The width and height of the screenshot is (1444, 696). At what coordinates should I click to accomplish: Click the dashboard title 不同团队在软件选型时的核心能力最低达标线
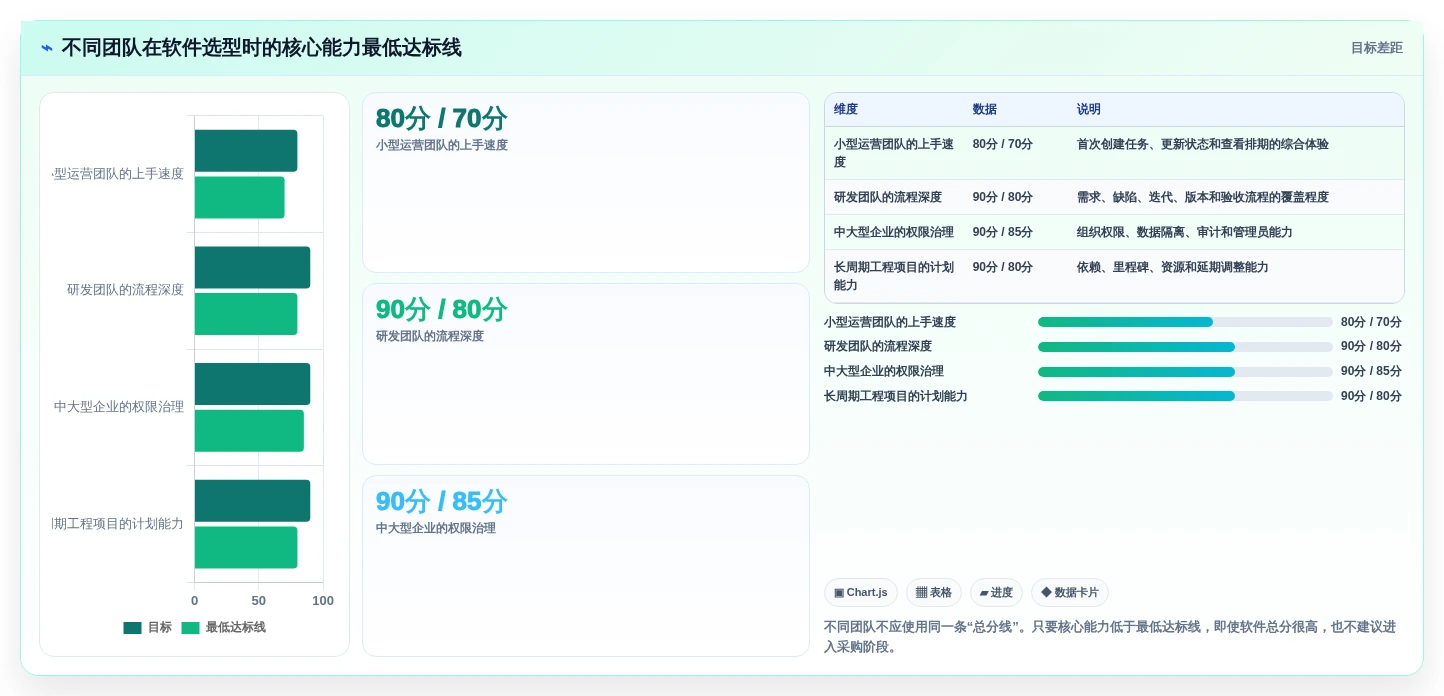point(262,48)
